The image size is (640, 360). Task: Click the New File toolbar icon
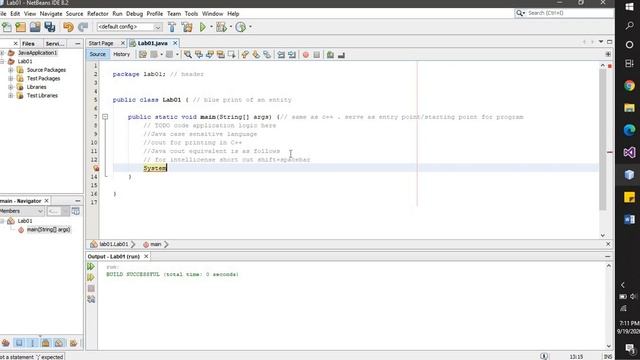click(x=7, y=27)
